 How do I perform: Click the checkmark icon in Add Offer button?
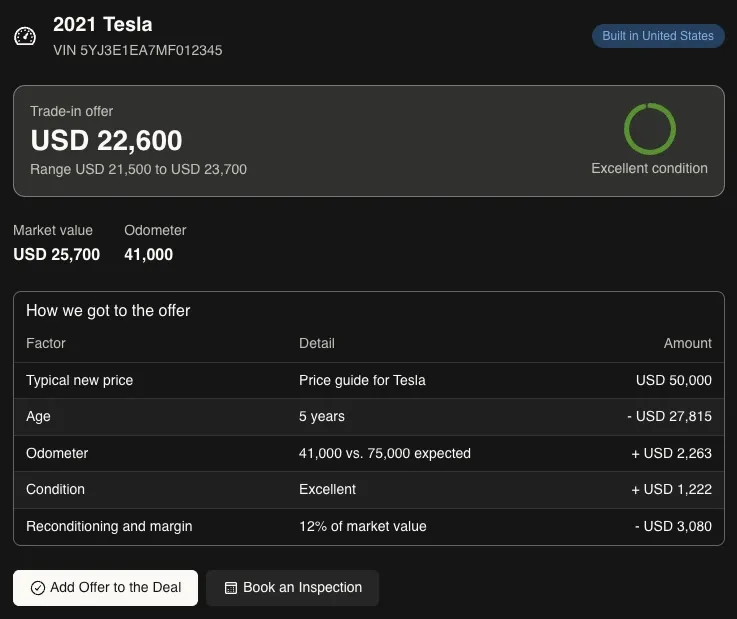click(38, 588)
